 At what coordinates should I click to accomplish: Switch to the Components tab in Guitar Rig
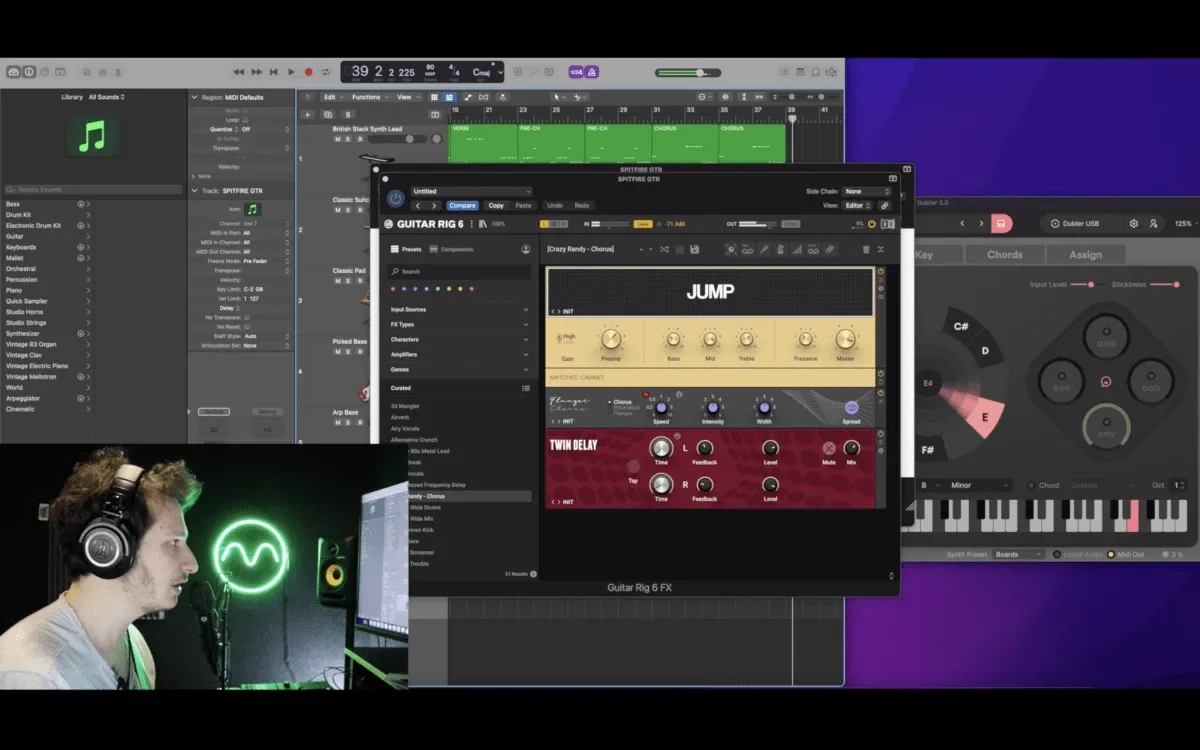(452, 249)
